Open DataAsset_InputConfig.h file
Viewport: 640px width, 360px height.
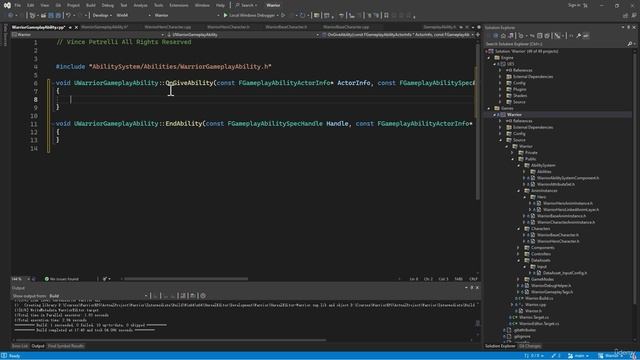pos(565,273)
